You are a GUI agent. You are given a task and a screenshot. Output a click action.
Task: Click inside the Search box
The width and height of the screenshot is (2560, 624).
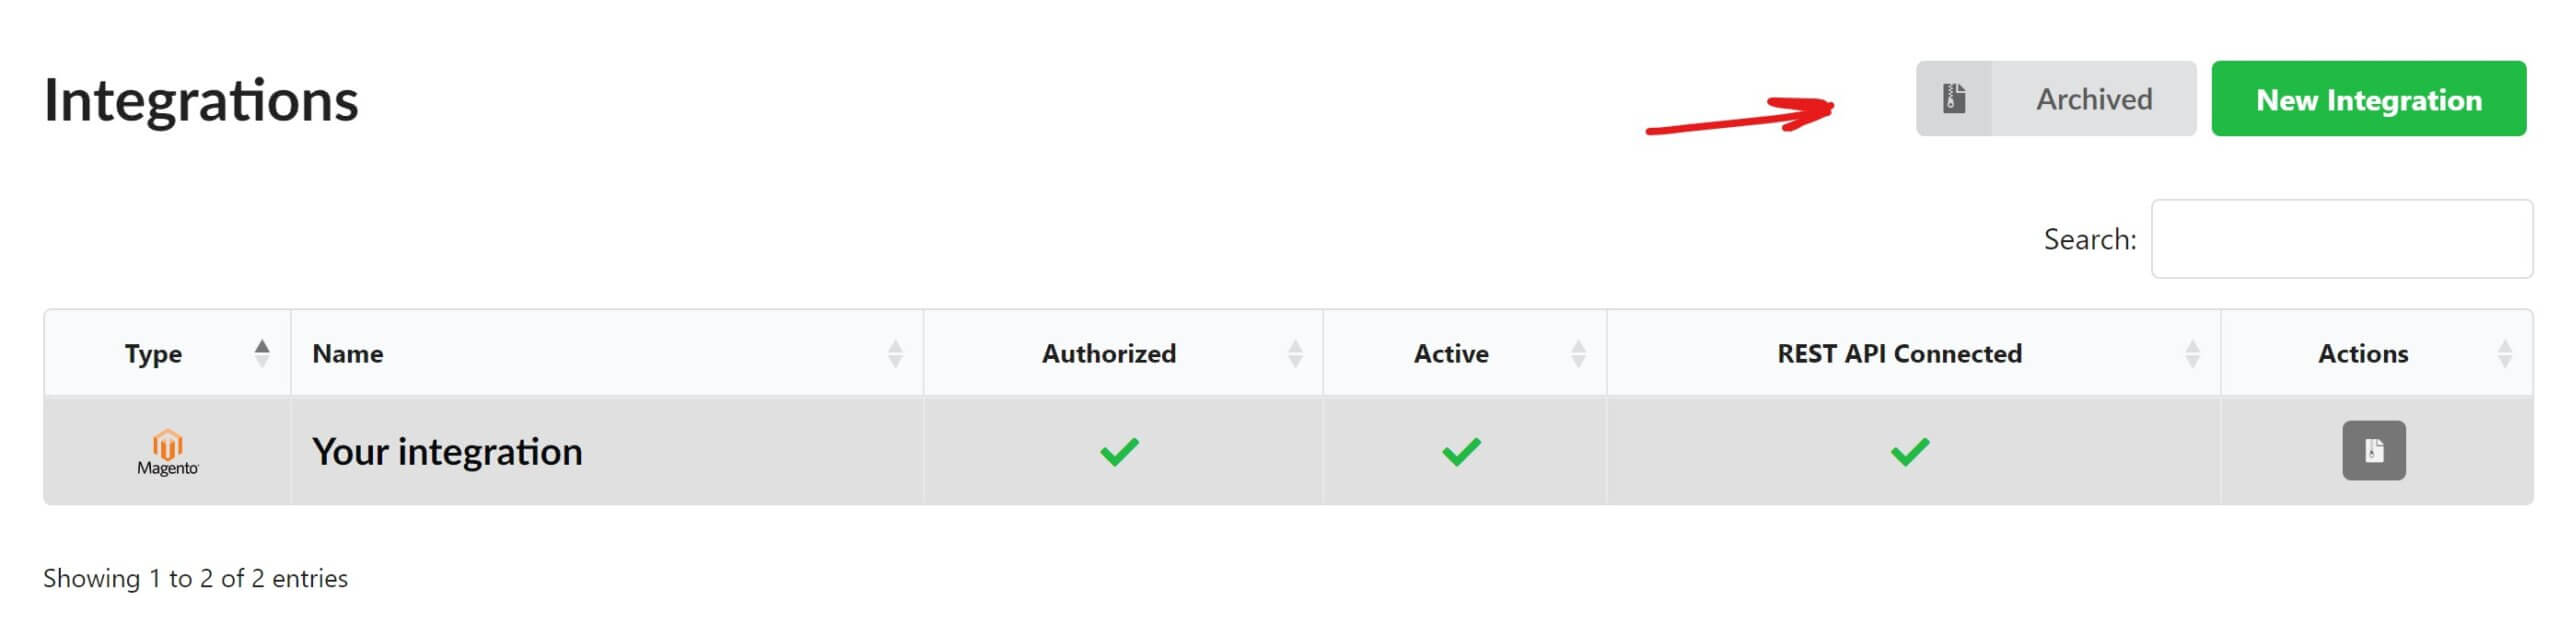(x=2340, y=240)
